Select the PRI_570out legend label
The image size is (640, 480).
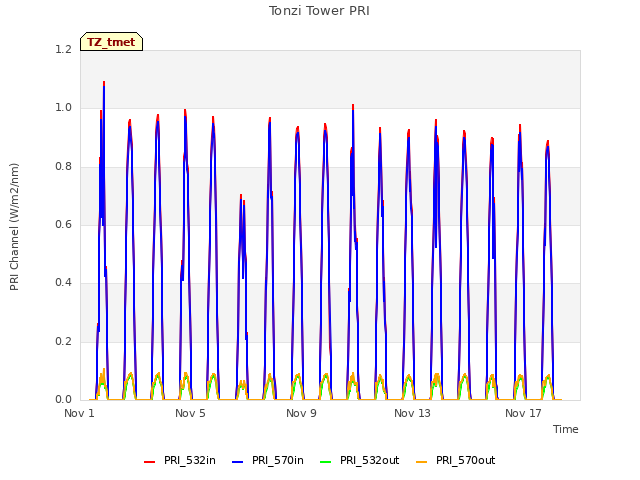[465, 460]
